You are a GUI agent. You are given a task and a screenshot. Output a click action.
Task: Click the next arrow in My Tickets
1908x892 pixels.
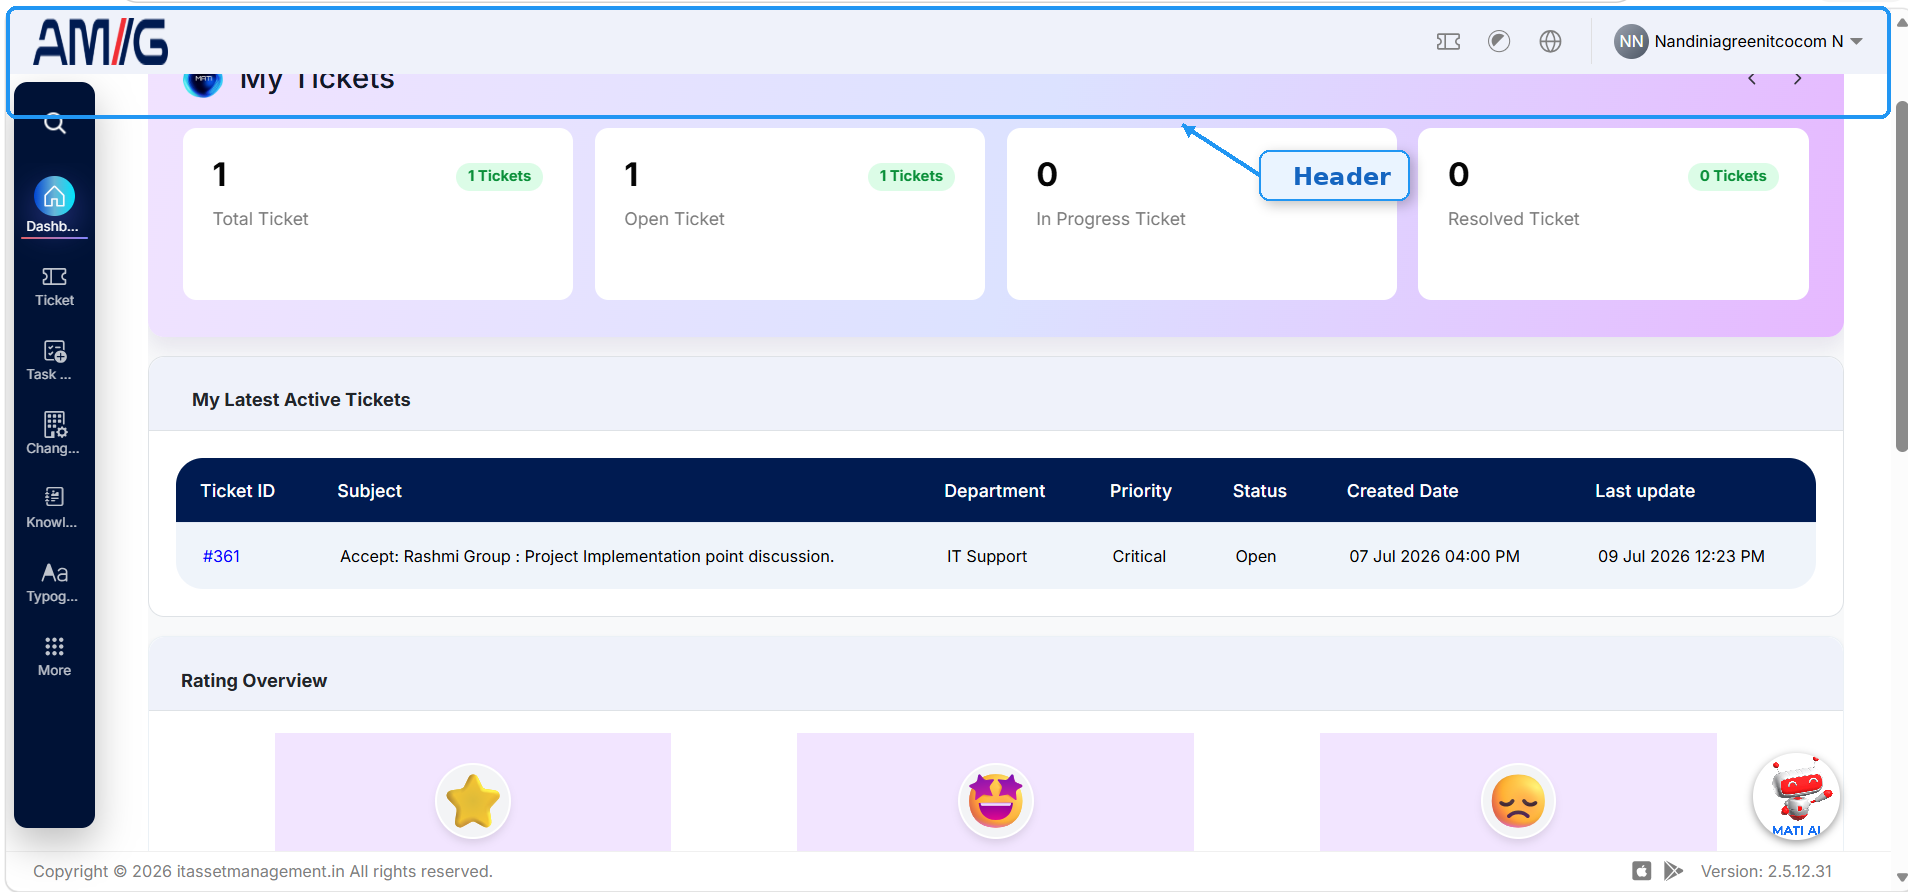(x=1798, y=79)
